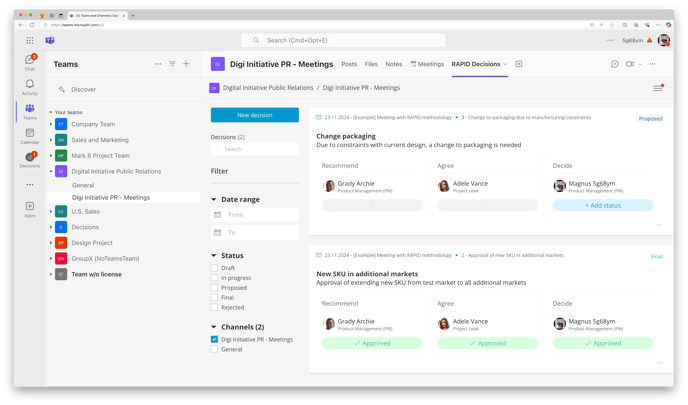Click plus to join or create team
Image resolution: width=688 pixels, height=405 pixels.
(186, 64)
